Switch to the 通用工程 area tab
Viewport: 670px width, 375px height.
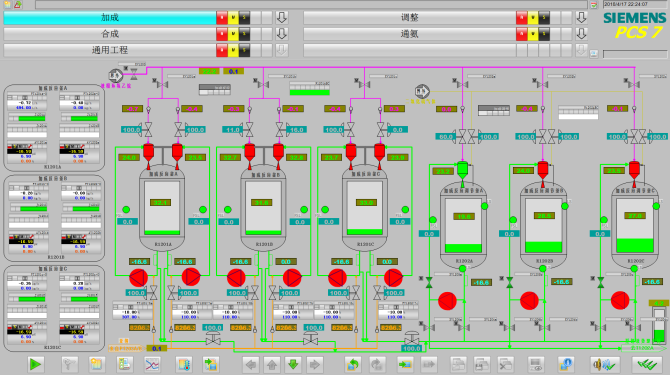tap(110, 50)
